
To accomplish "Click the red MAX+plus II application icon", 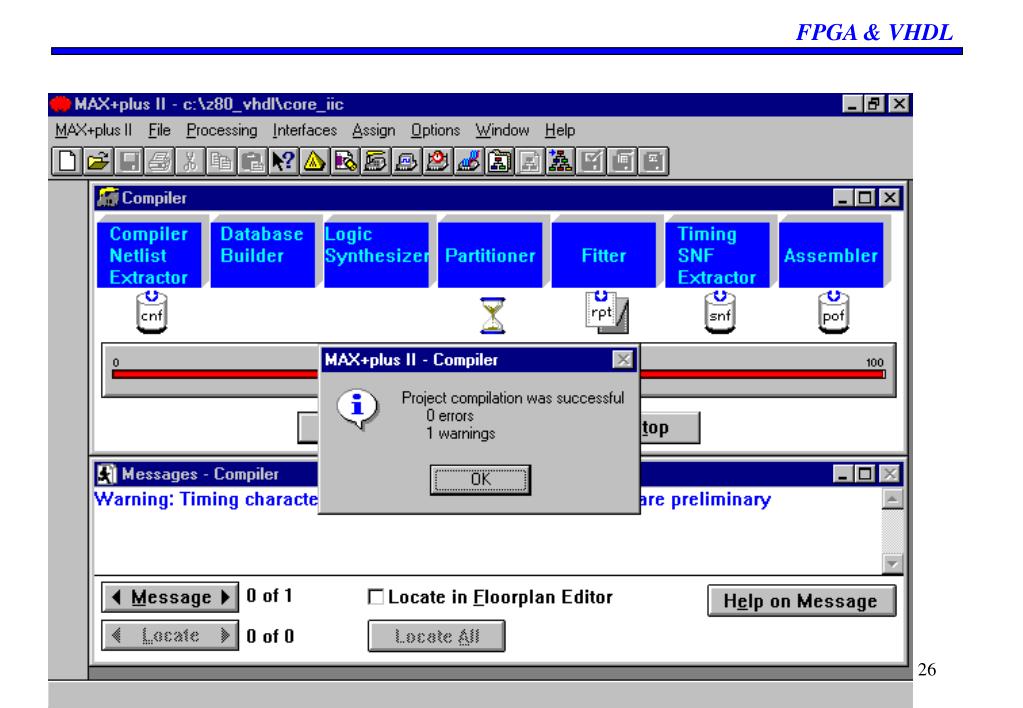I will (x=60, y=104).
